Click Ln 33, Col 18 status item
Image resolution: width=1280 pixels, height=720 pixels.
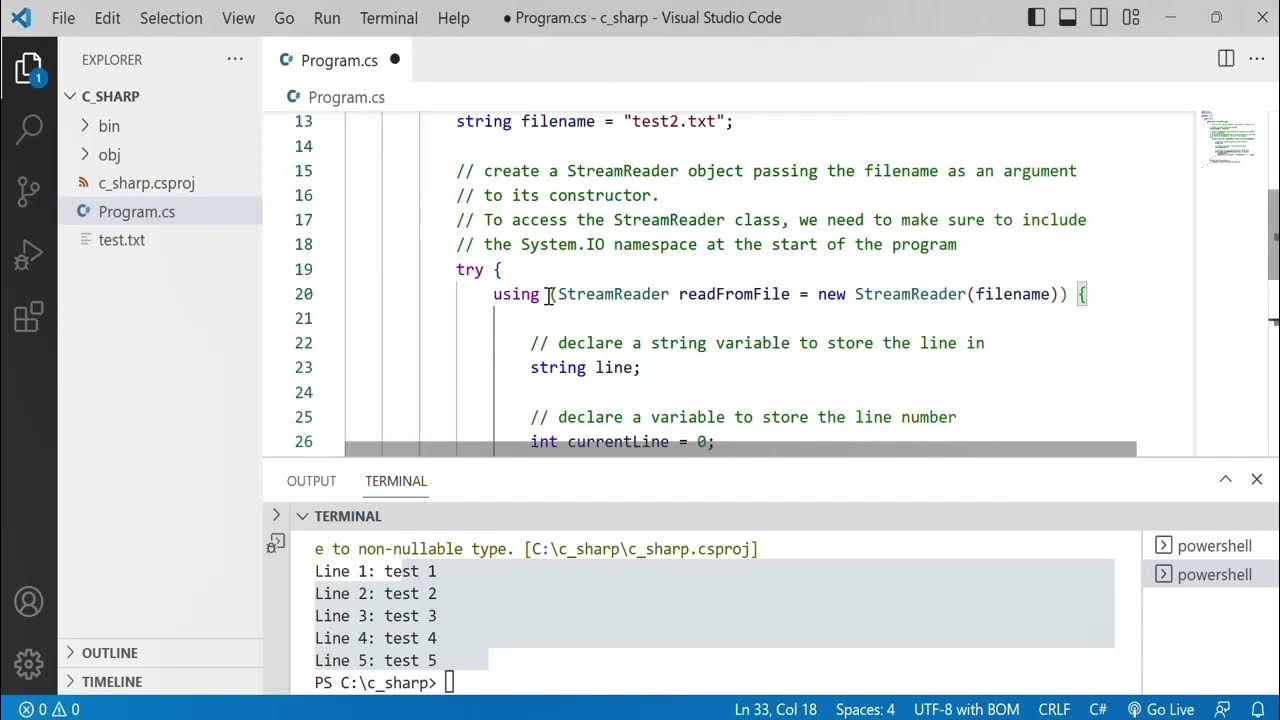click(x=775, y=709)
